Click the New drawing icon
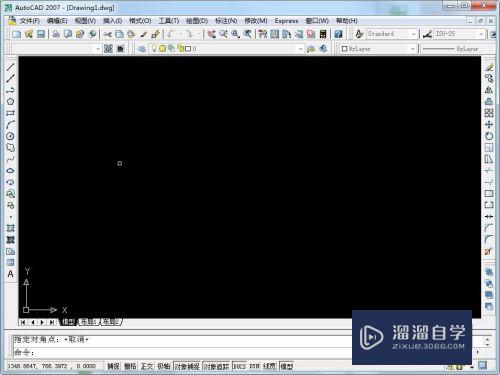This screenshot has height=375, width=500. coord(16,34)
